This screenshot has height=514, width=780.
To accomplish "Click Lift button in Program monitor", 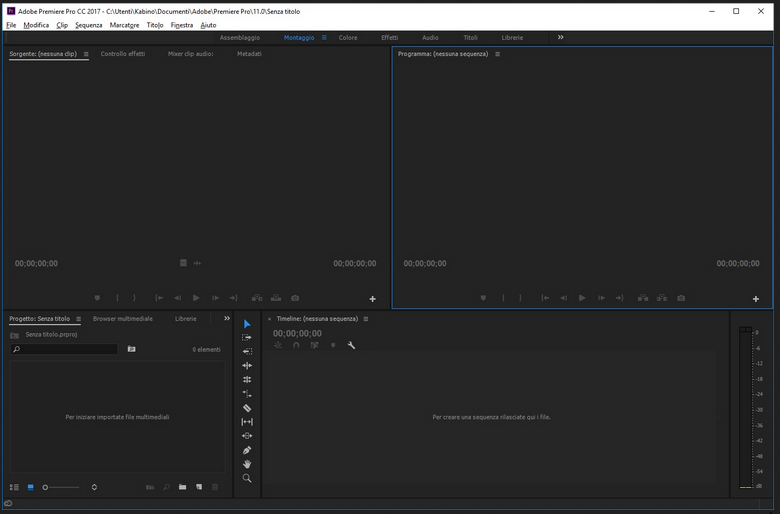I will click(x=643, y=298).
